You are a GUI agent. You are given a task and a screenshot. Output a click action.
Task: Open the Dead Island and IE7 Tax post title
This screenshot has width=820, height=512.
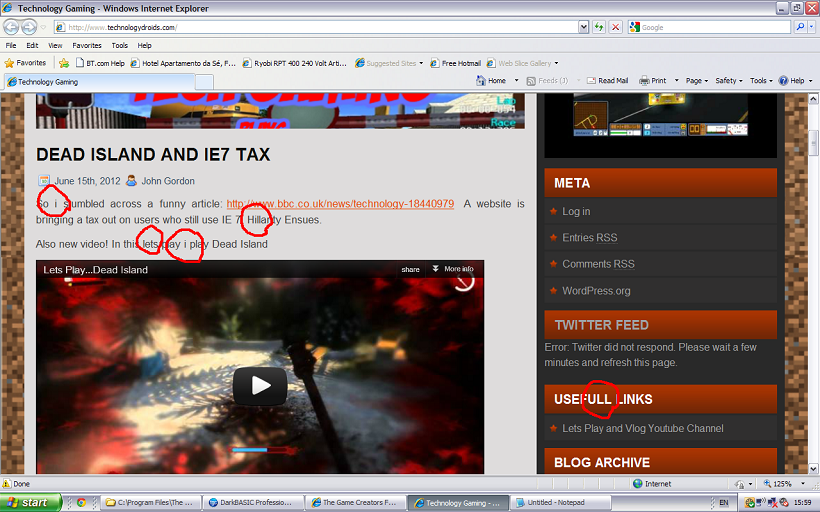153,154
